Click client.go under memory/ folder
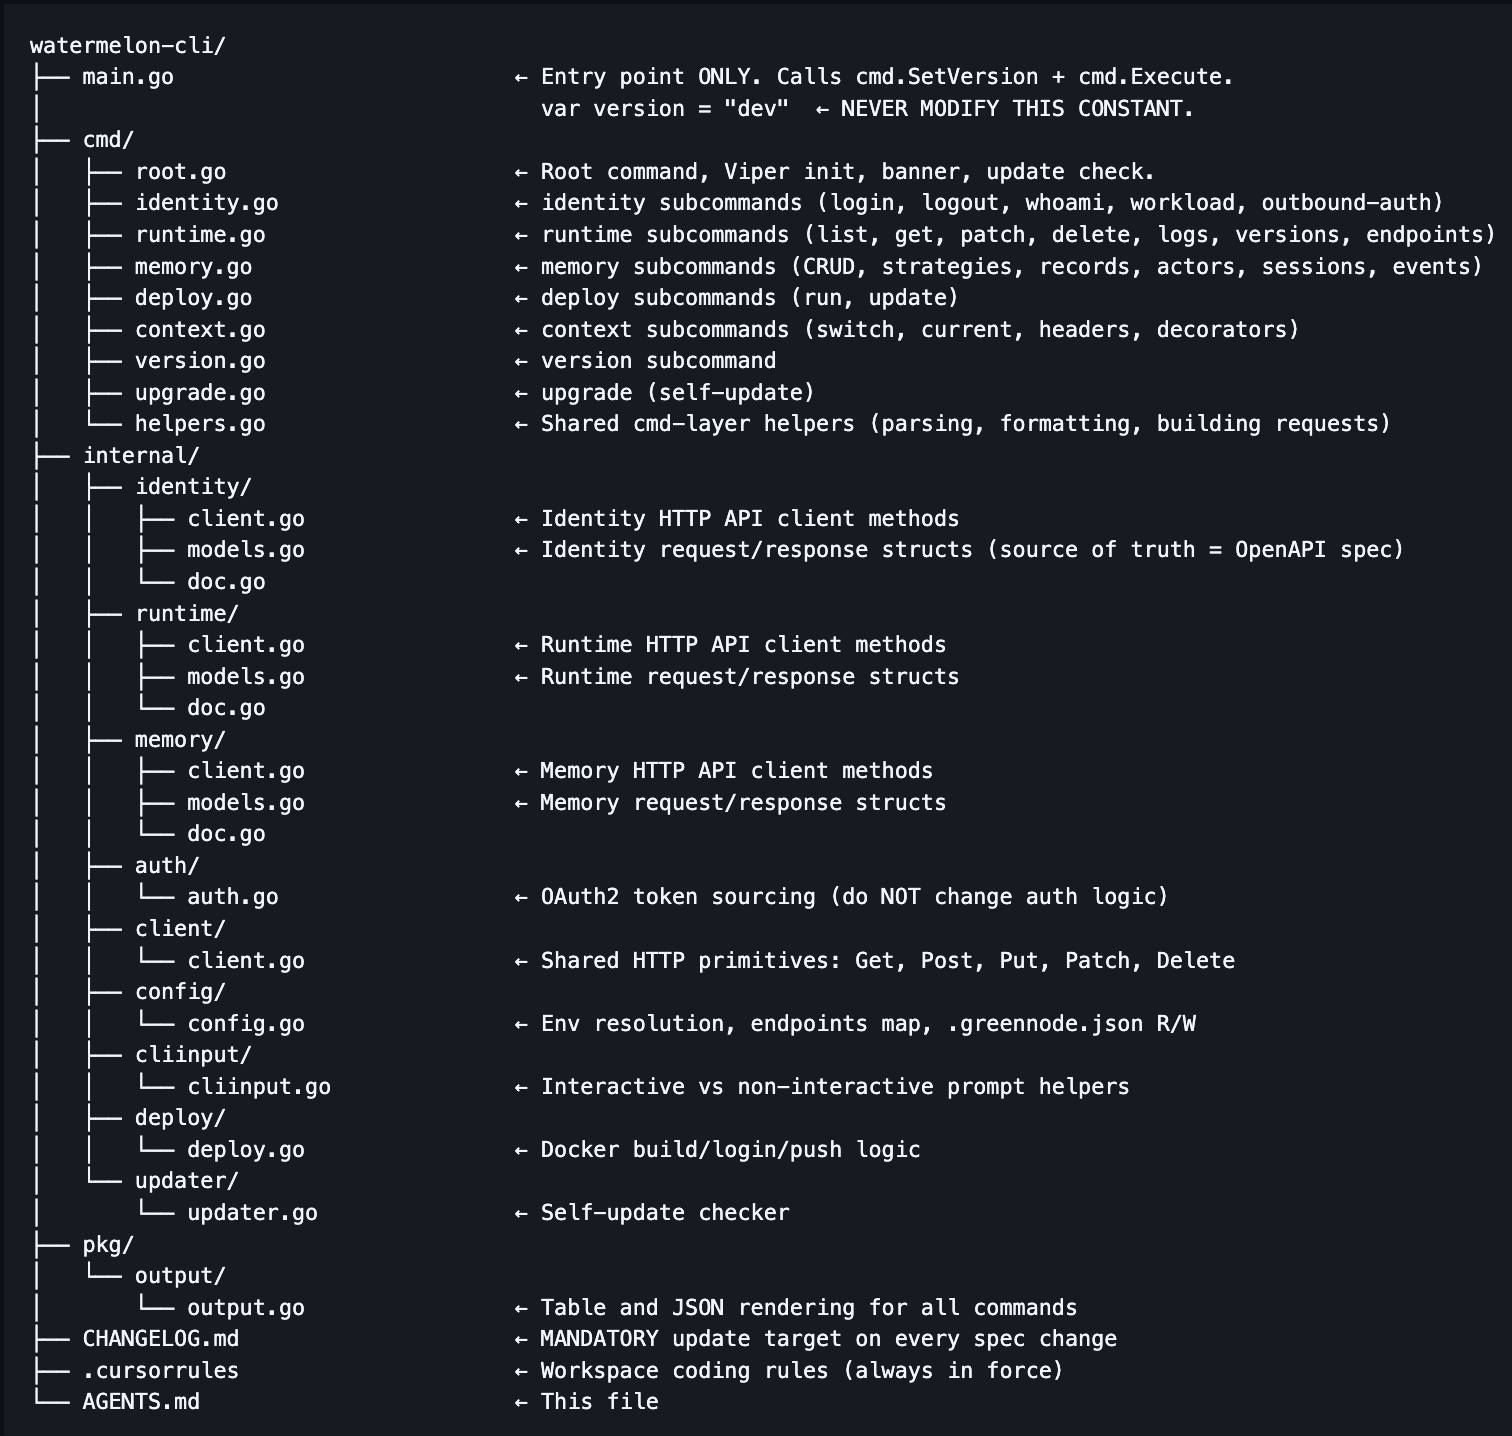This screenshot has height=1436, width=1512. (246, 771)
